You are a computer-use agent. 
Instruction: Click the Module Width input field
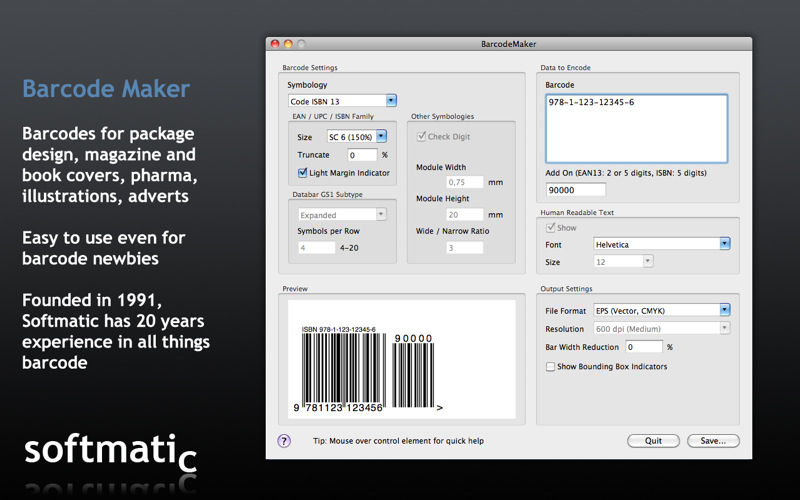click(464, 182)
